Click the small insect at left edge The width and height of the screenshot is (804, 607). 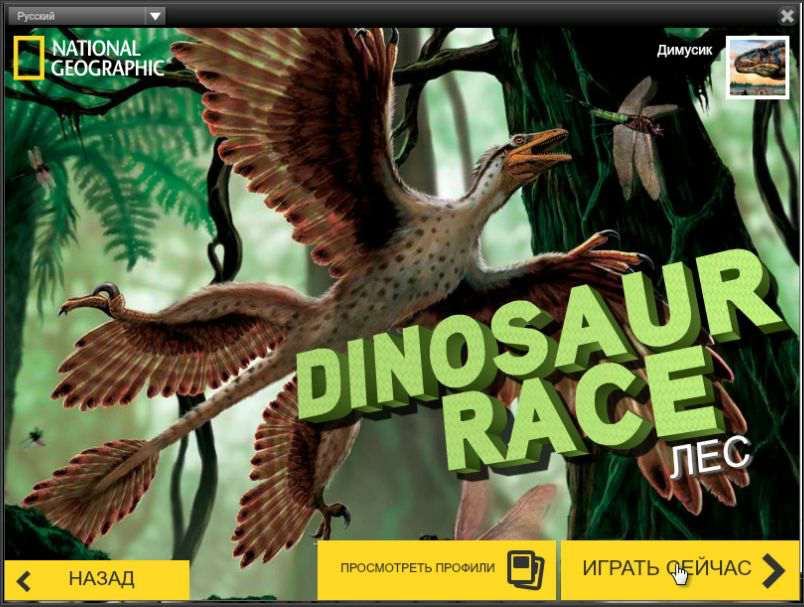pyautogui.click(x=40, y=165)
